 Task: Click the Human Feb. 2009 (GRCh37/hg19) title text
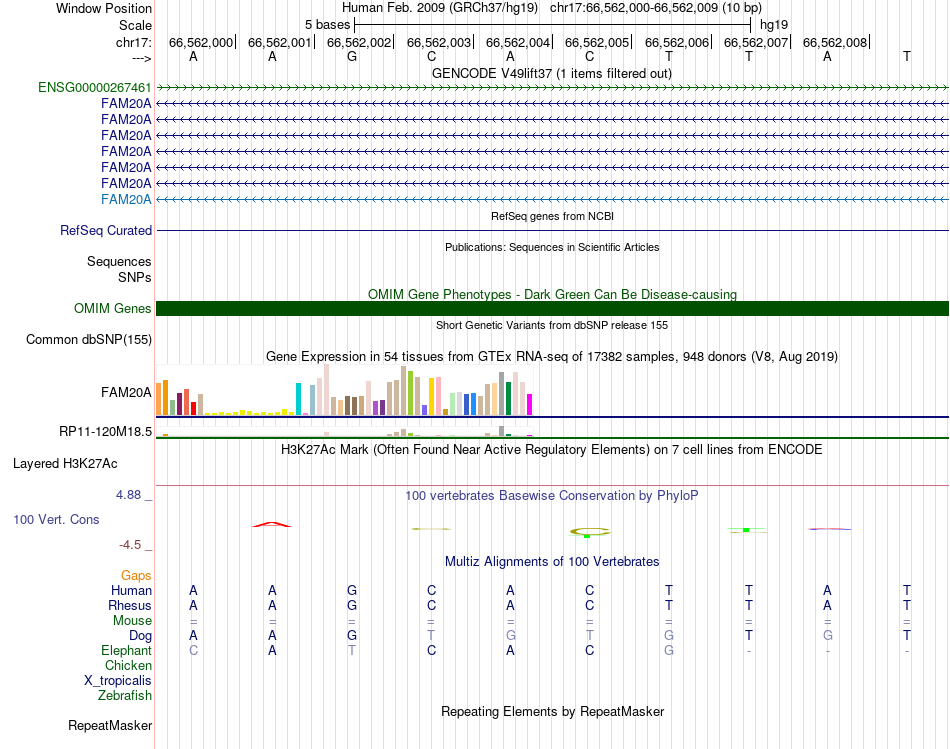pos(440,8)
